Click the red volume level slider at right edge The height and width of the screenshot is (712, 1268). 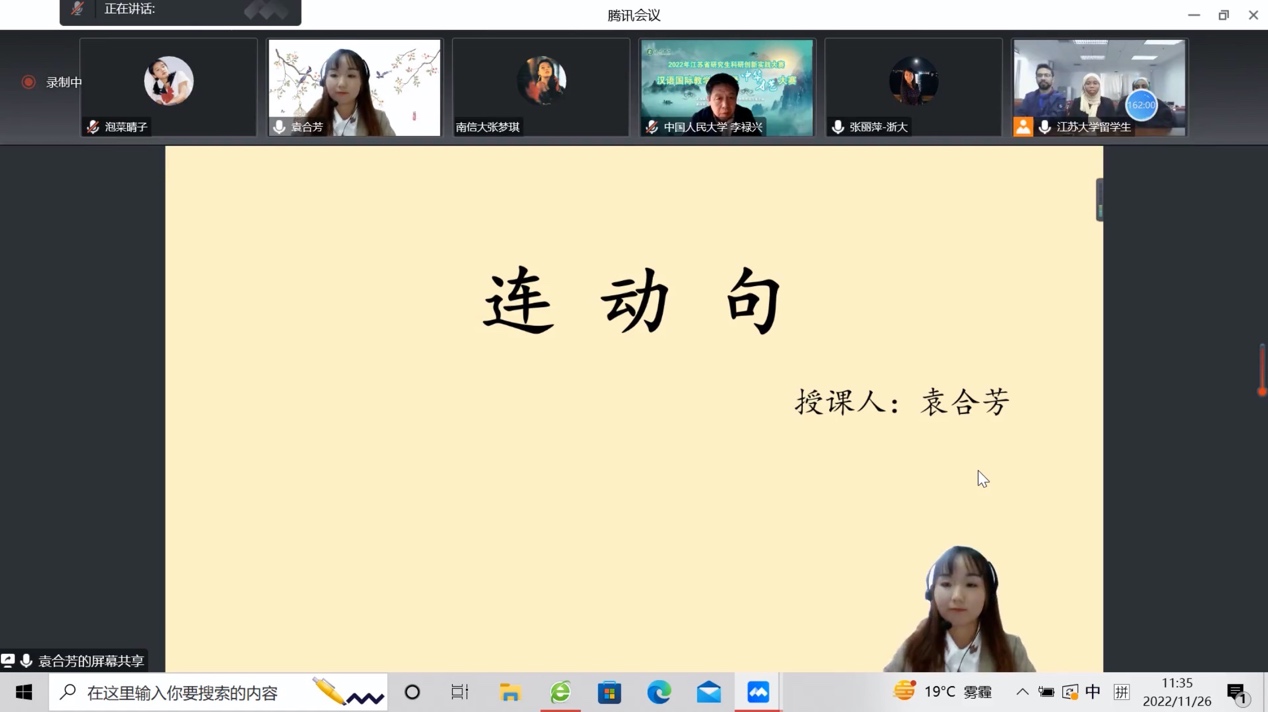coord(1262,370)
